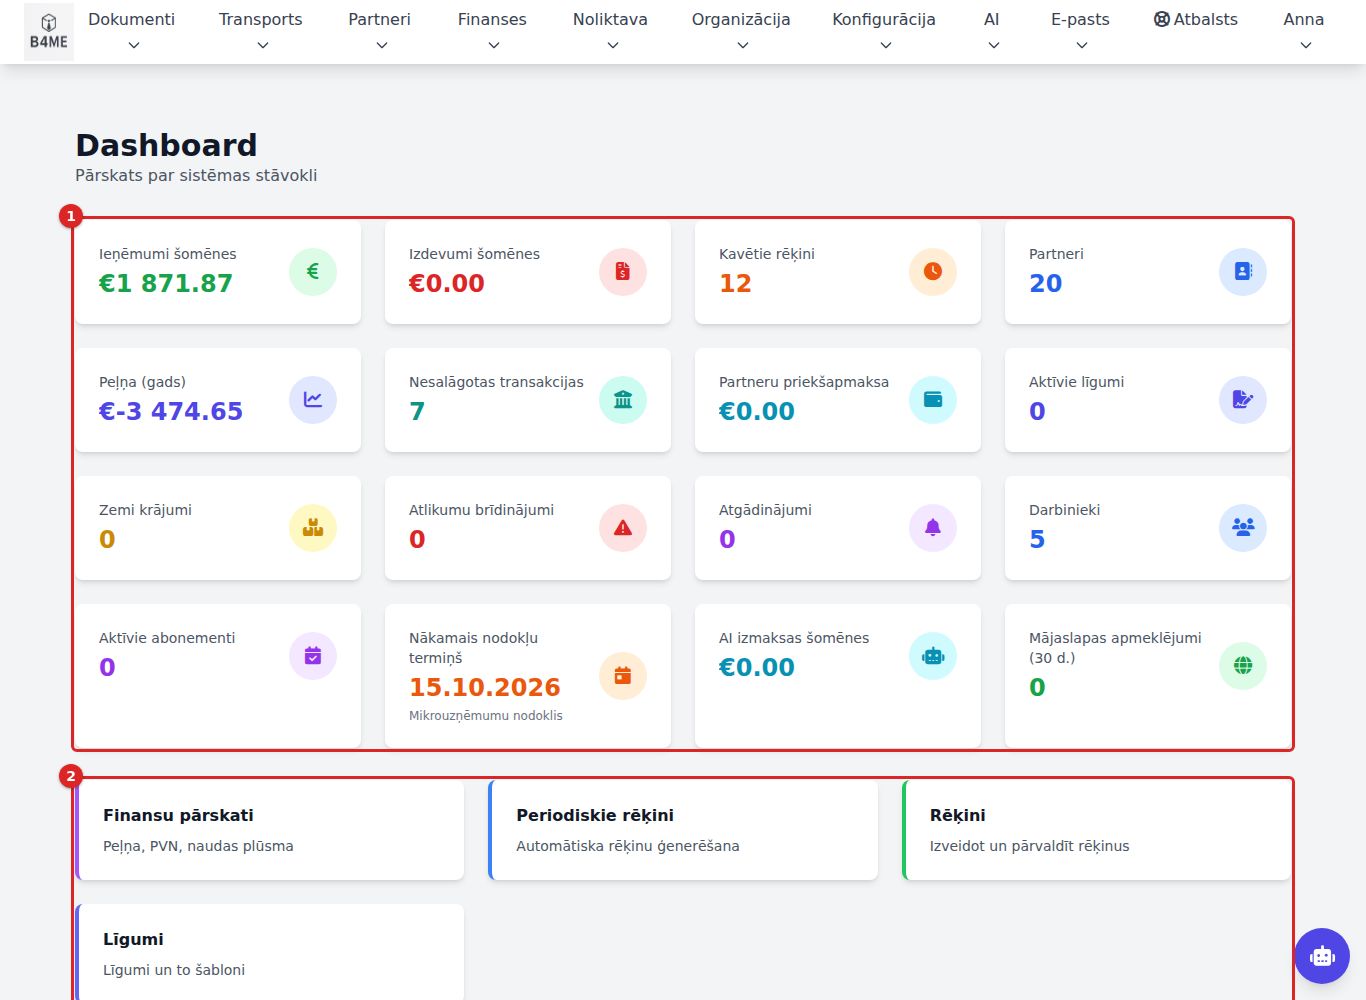Click the chart icon on Peļņa (gads) card
The width and height of the screenshot is (1366, 1000).
313,400
